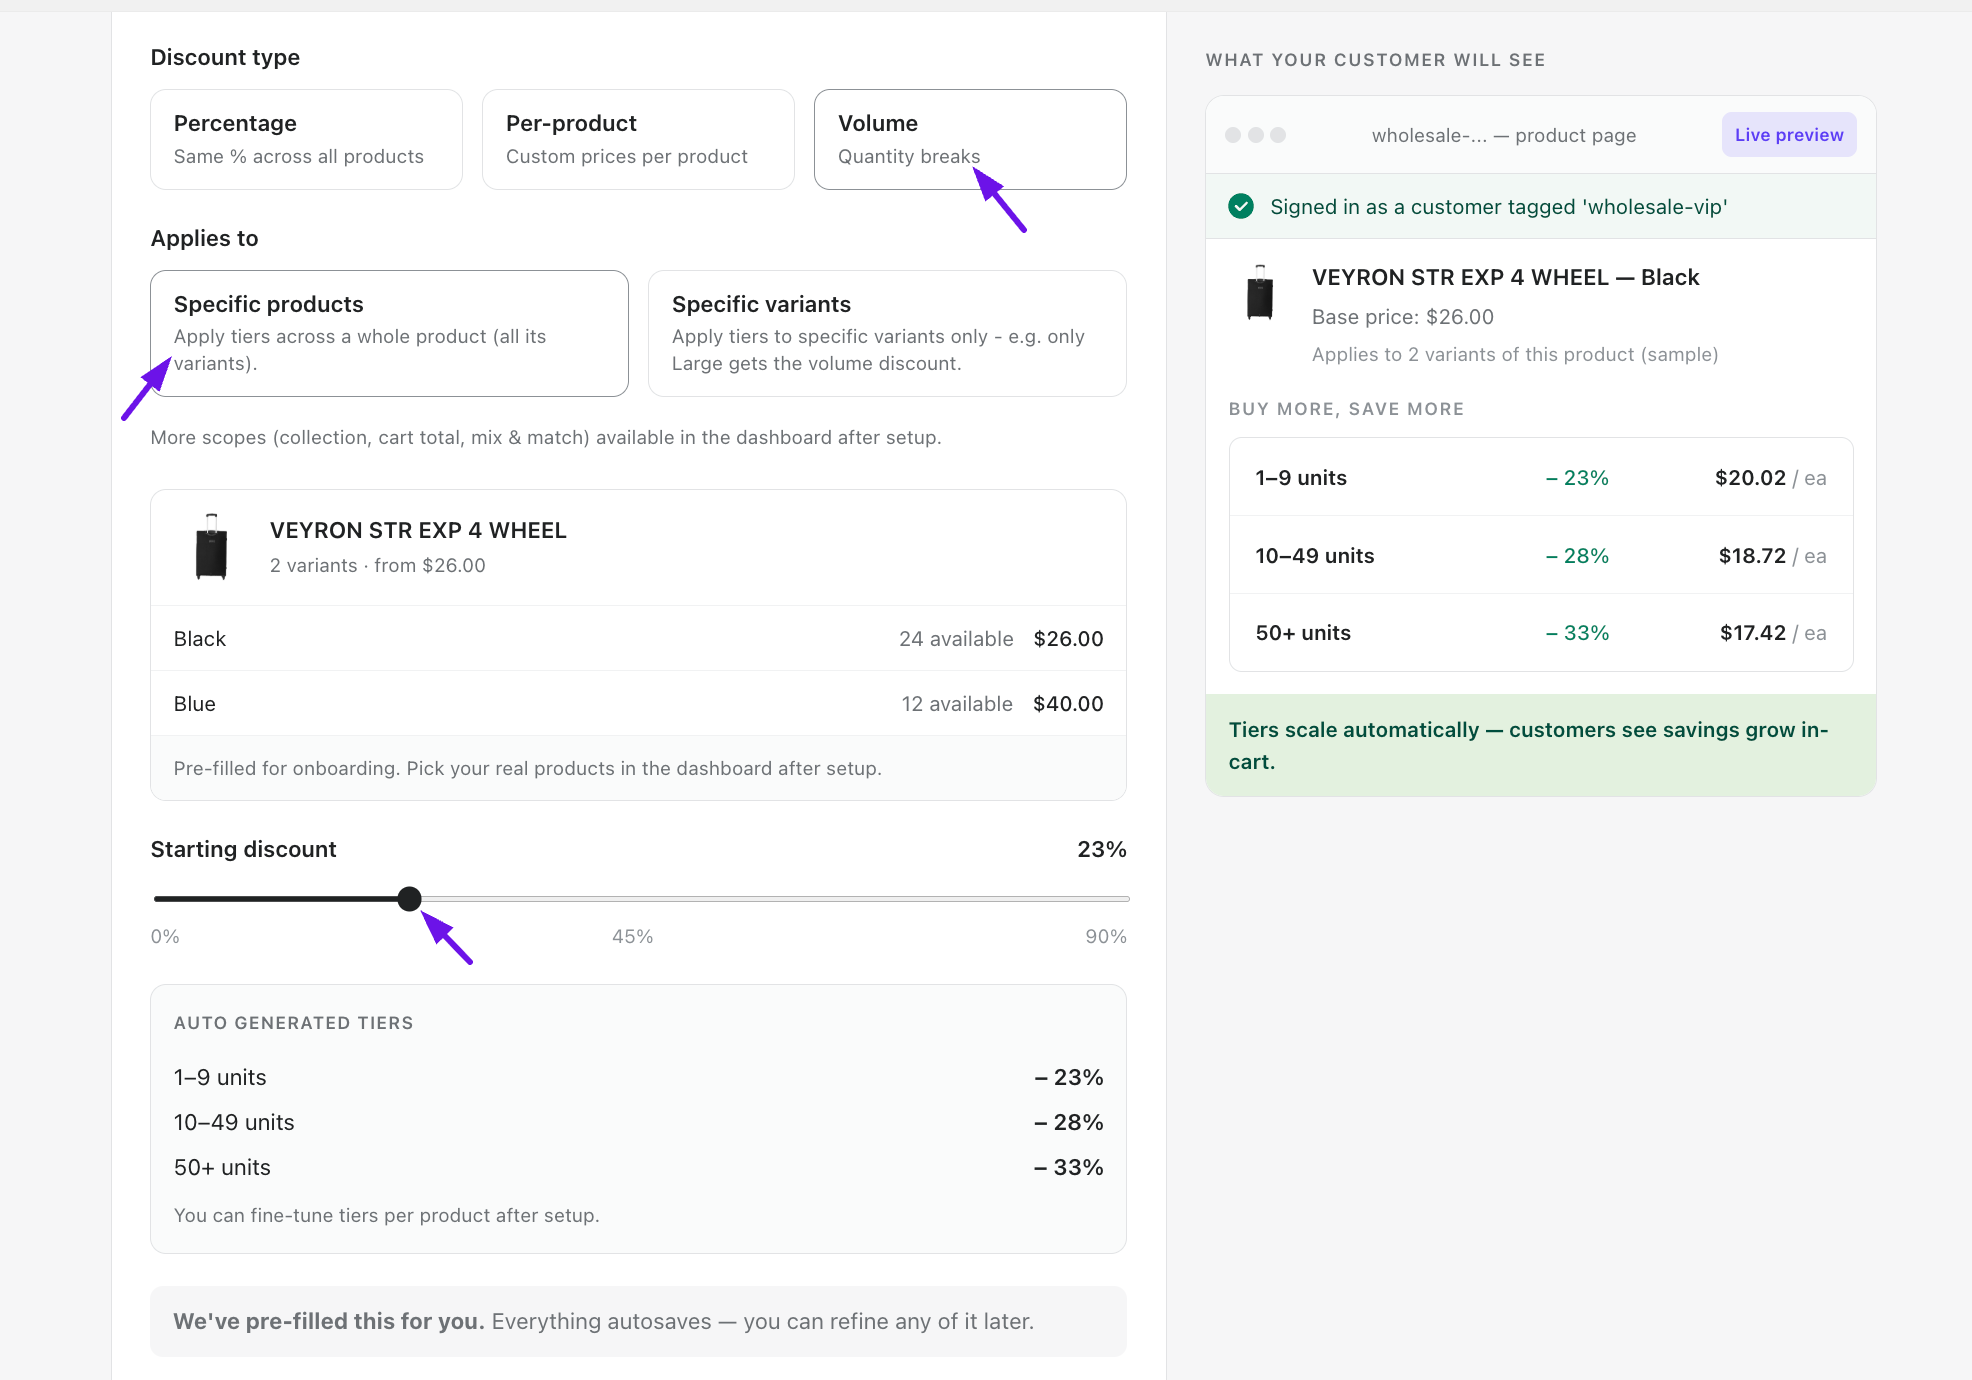Click the 'Pre-filled for onboarding' note
This screenshot has width=1972, height=1380.
527,768
